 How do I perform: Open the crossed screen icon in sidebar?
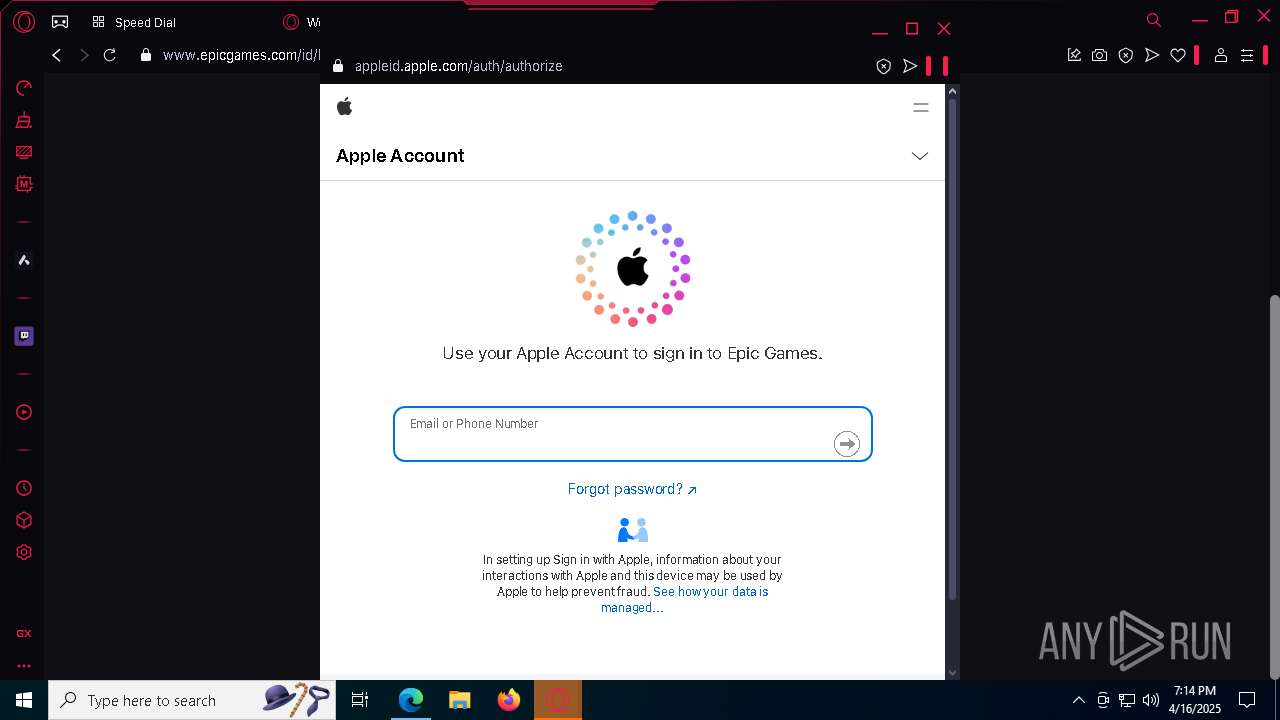click(x=24, y=152)
